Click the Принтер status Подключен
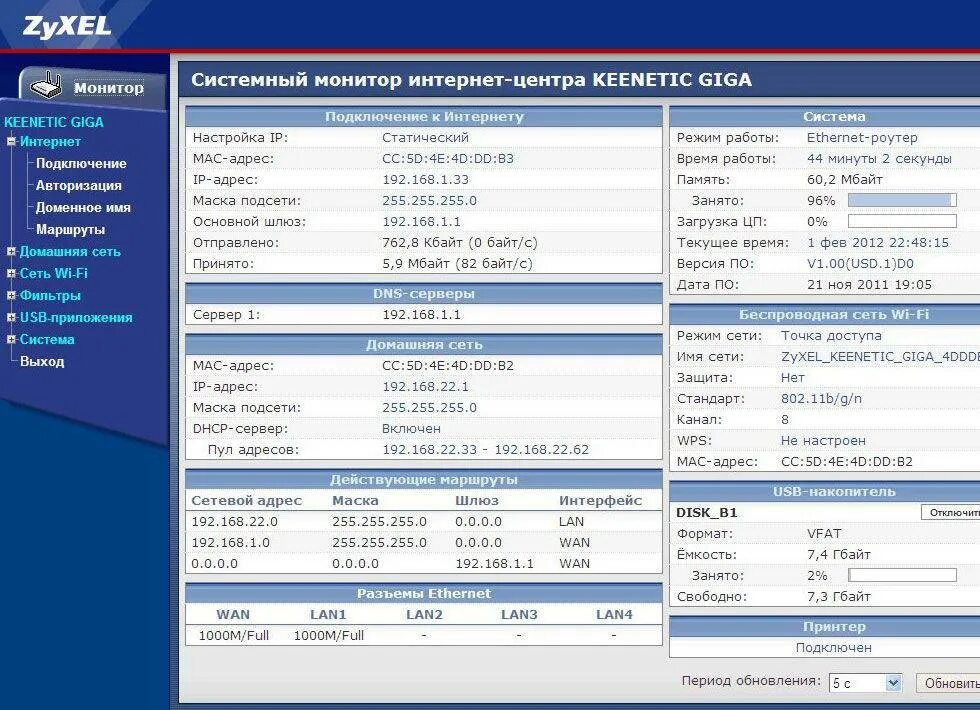Image resolution: width=980 pixels, height=710 pixels. tap(833, 648)
